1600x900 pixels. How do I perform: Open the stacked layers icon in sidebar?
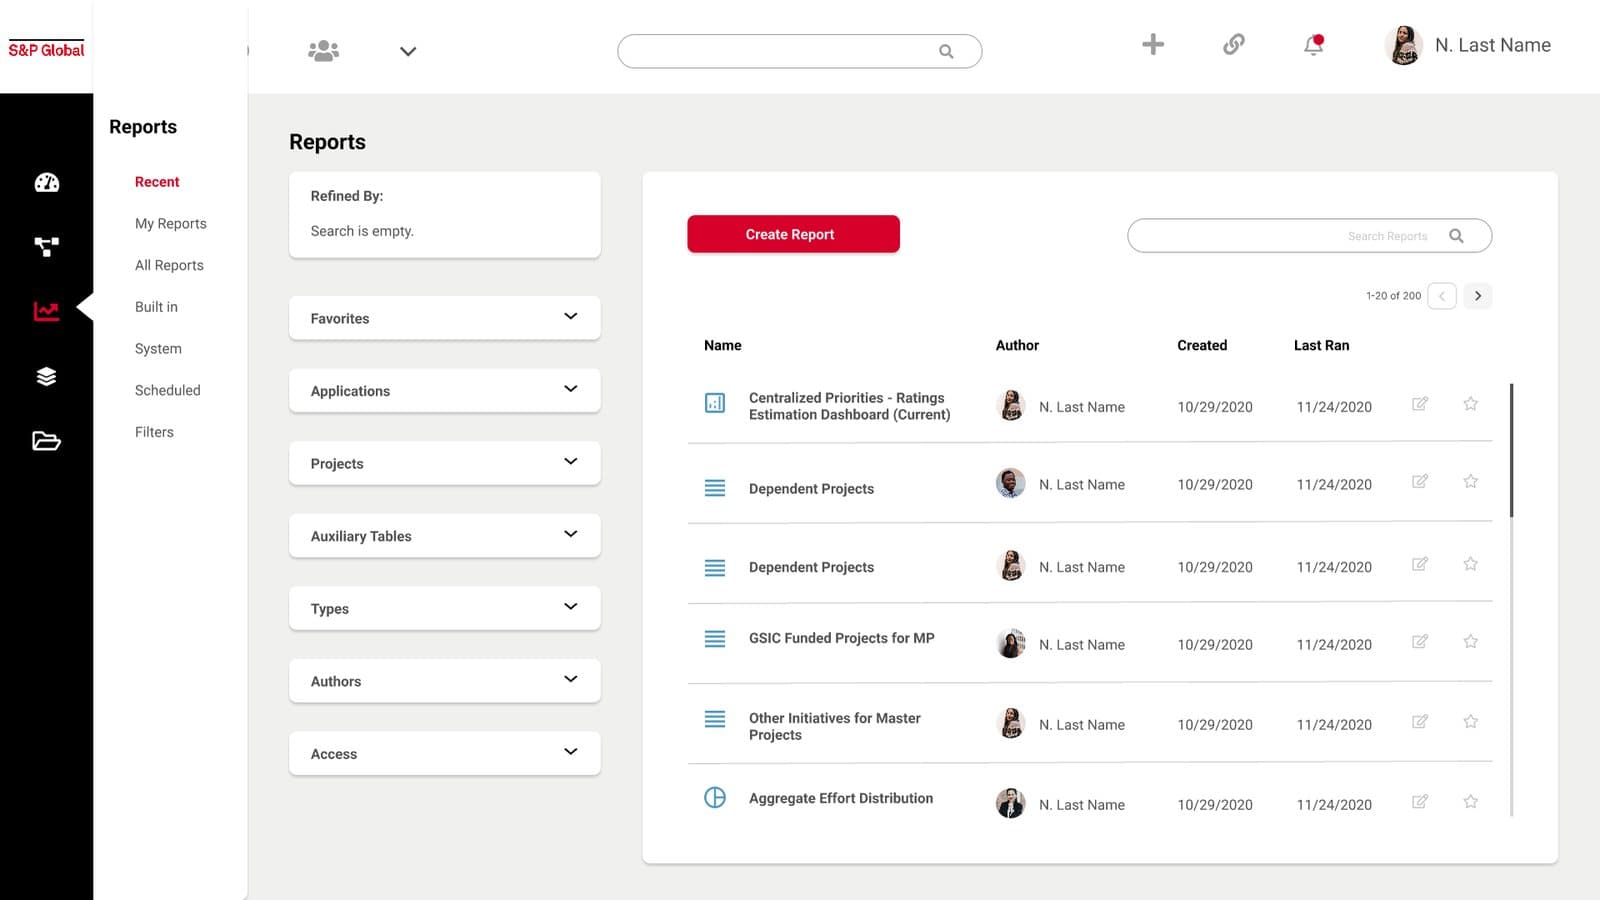(x=47, y=376)
